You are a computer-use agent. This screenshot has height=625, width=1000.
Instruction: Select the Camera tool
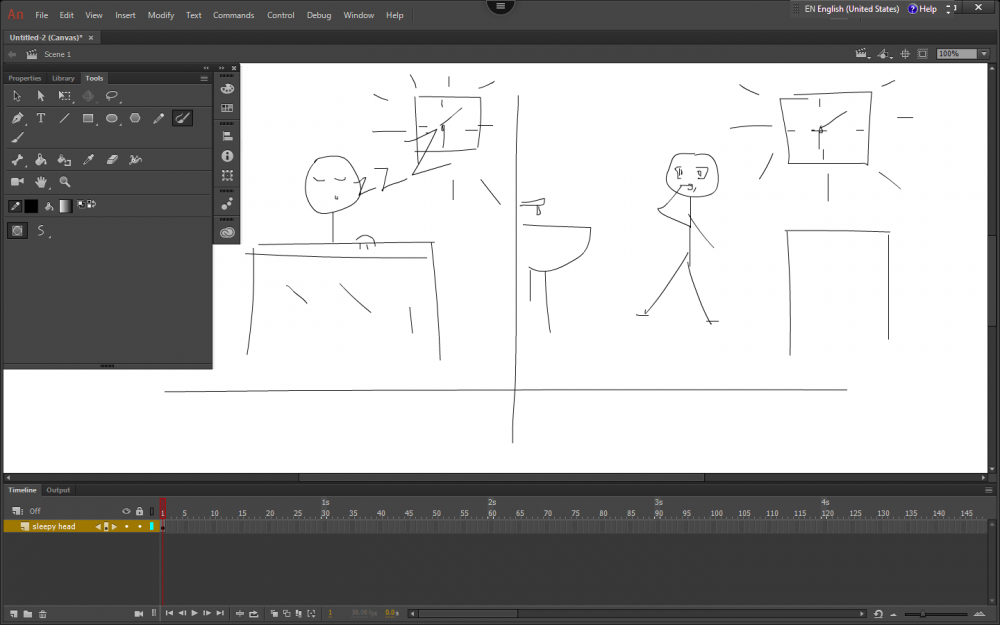coord(17,182)
